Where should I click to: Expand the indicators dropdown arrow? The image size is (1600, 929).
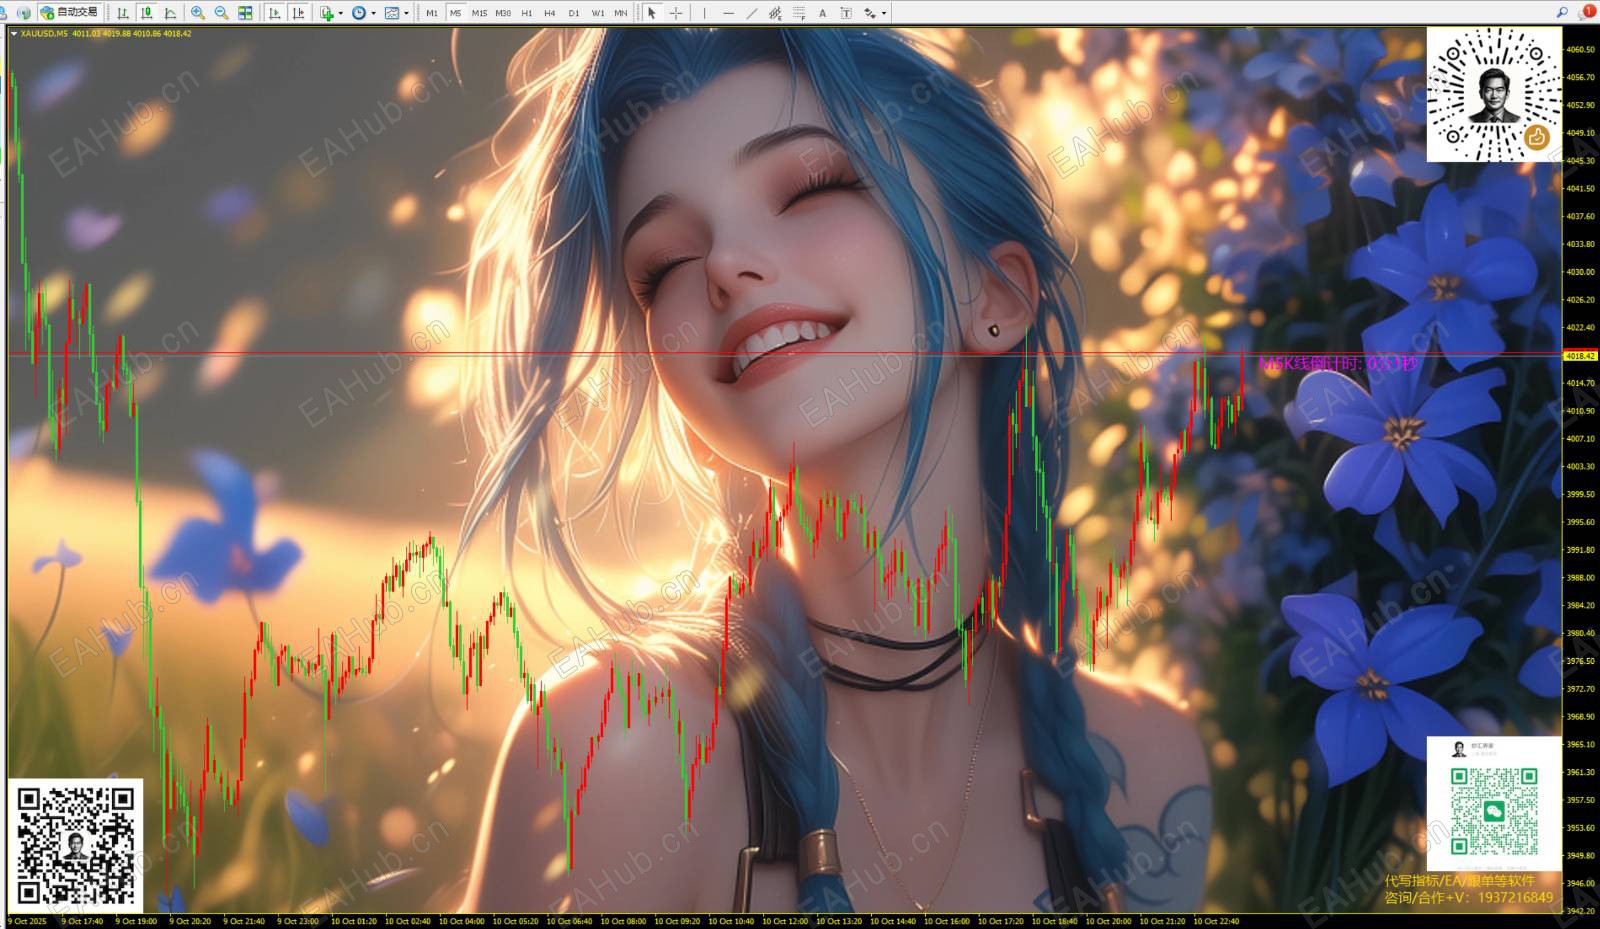point(340,13)
